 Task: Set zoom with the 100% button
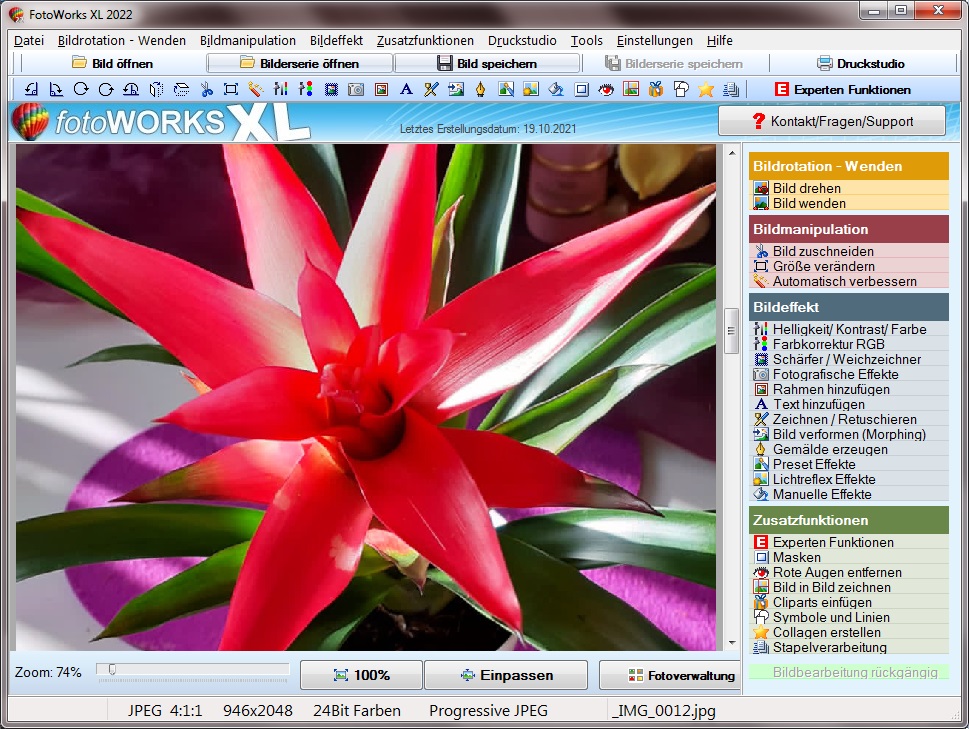click(362, 675)
